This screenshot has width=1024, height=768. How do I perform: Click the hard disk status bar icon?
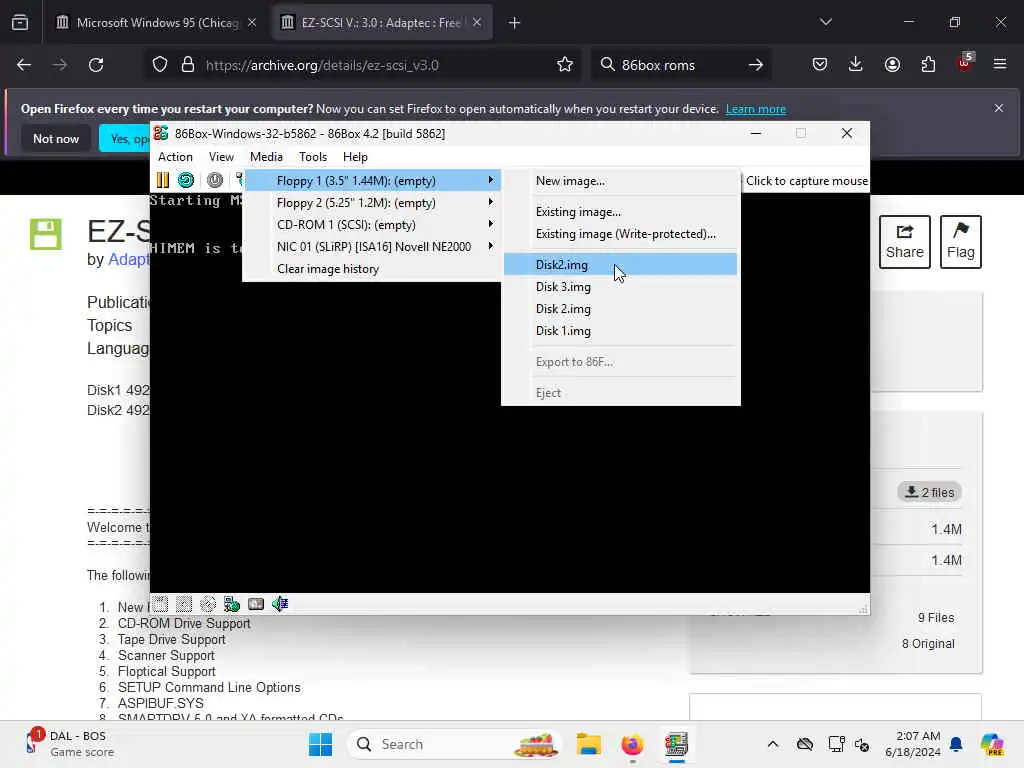tap(256, 604)
